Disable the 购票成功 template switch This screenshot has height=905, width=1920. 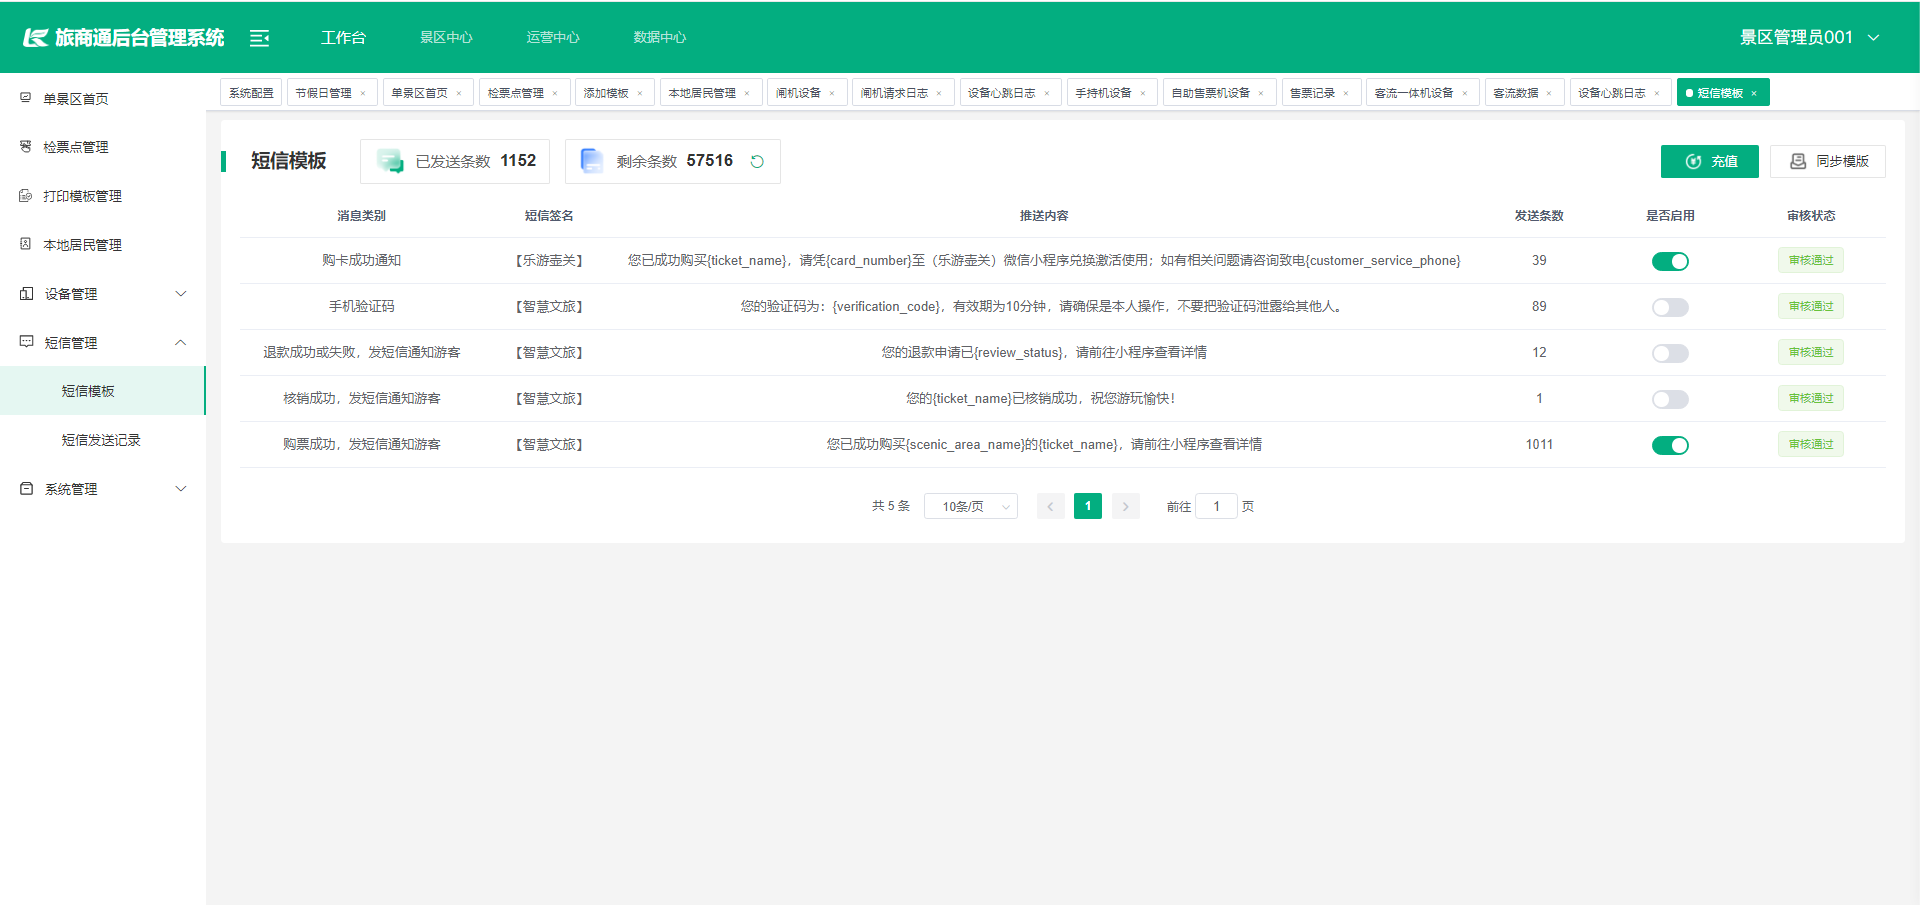pyautogui.click(x=1670, y=445)
